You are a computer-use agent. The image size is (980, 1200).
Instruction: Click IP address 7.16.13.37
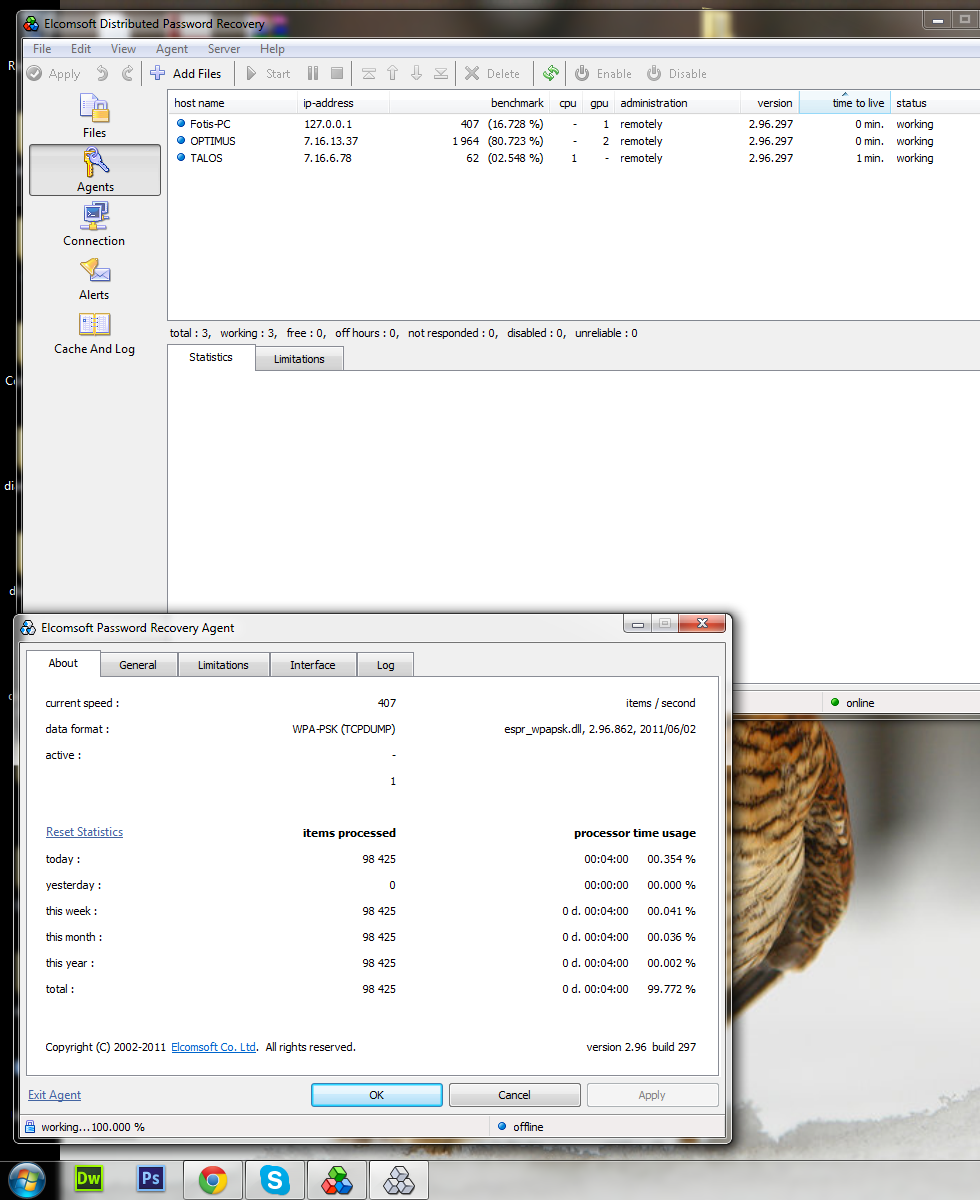[331, 141]
